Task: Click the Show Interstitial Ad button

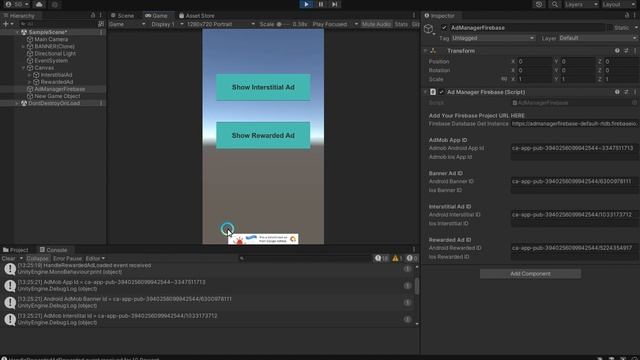Action: (263, 87)
